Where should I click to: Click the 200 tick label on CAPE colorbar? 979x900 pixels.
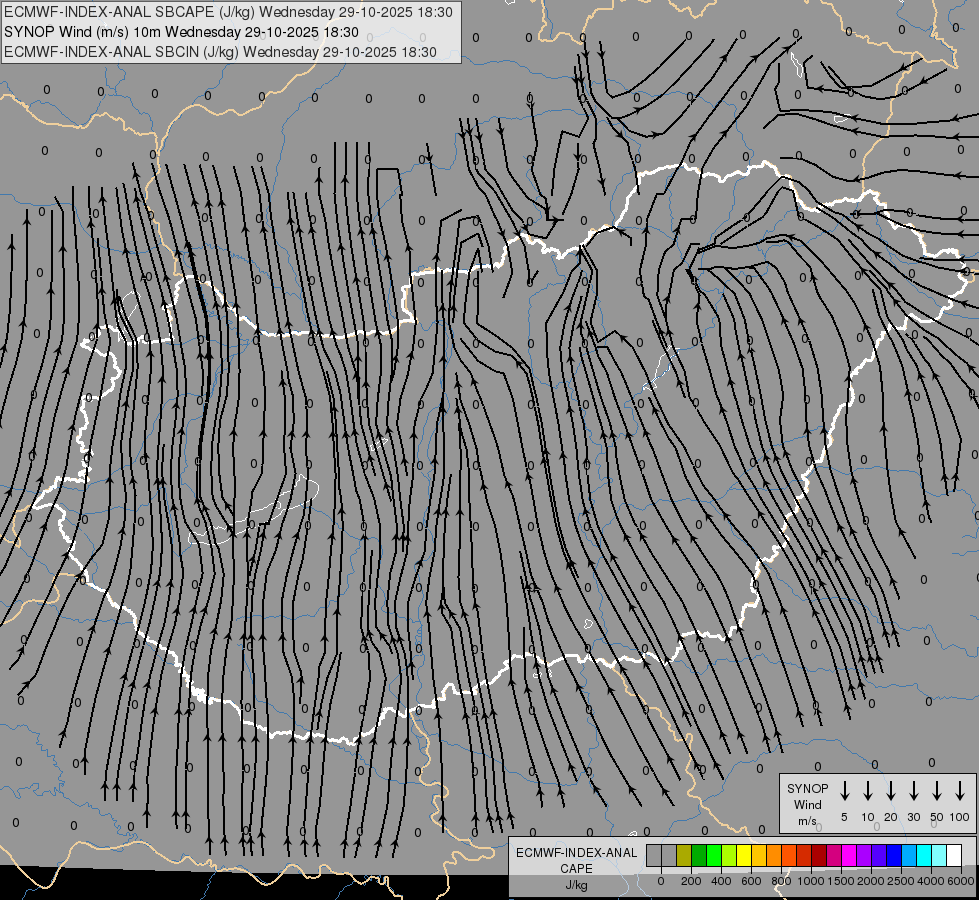tap(691, 881)
